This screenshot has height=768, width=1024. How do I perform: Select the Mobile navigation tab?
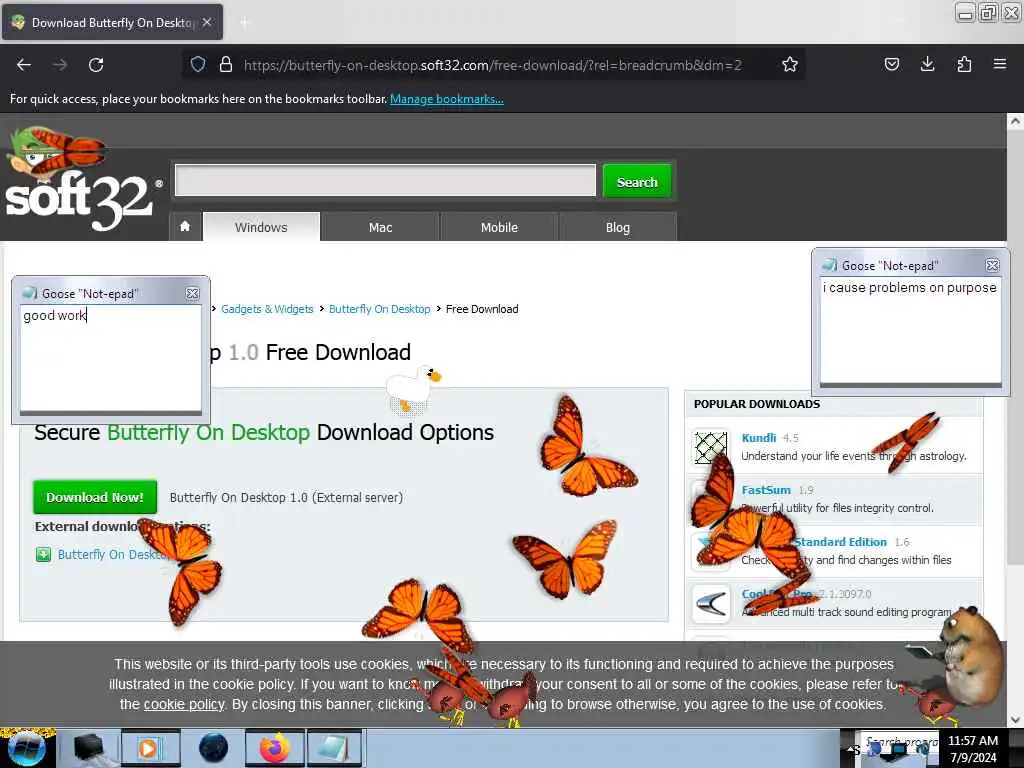pyautogui.click(x=499, y=227)
